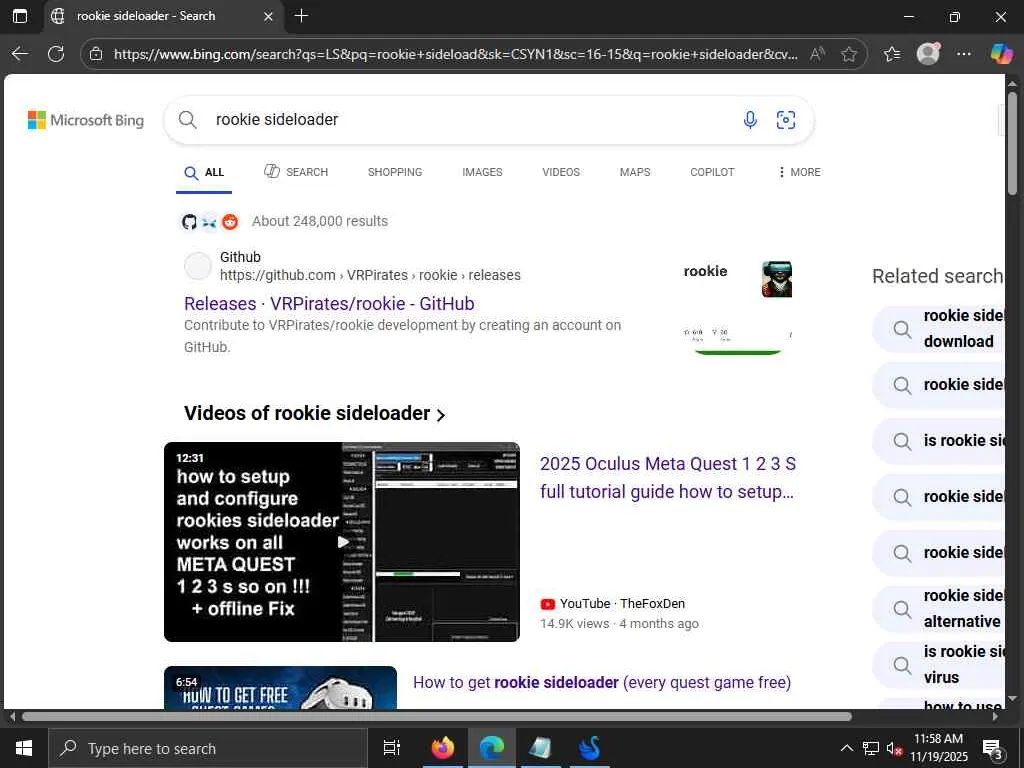This screenshot has height=768, width=1024.
Task: Start voice search with microphone icon
Action: (750, 120)
